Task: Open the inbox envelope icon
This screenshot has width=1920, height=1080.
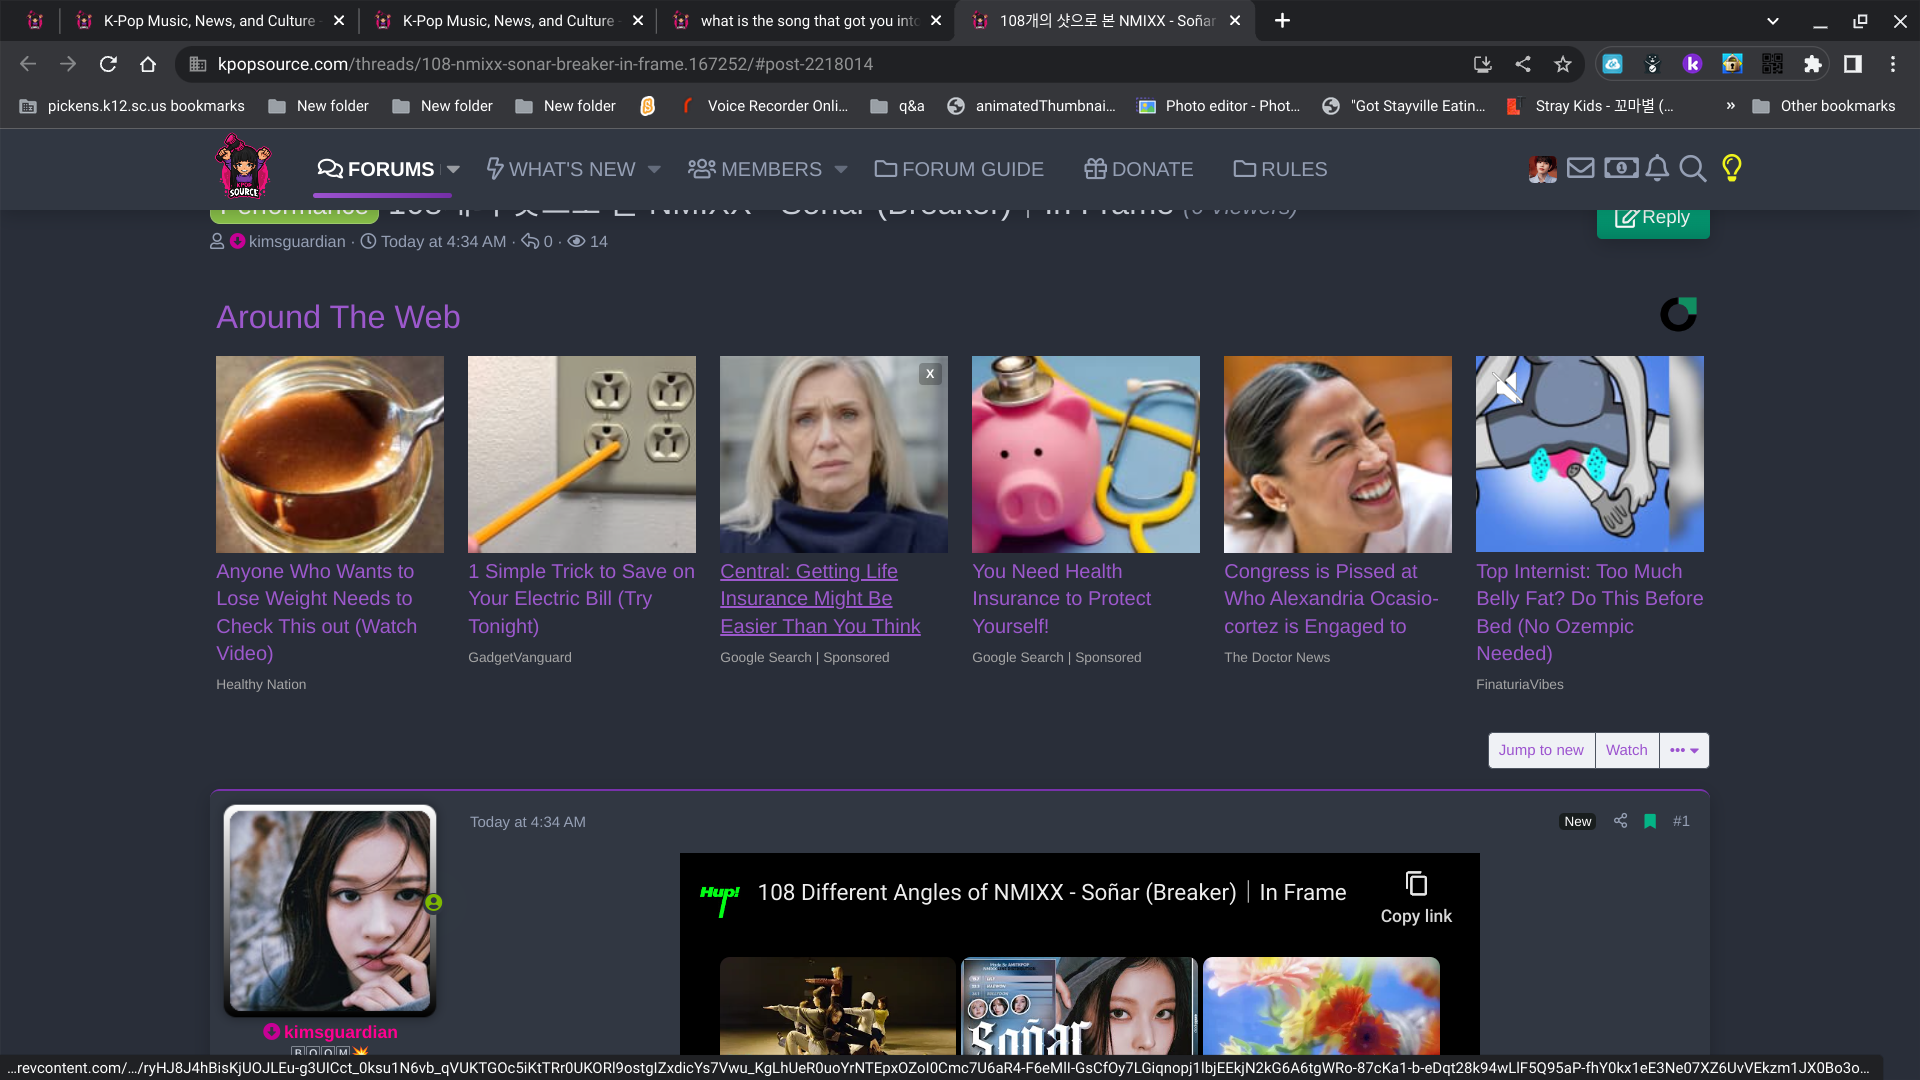Action: coord(1580,168)
